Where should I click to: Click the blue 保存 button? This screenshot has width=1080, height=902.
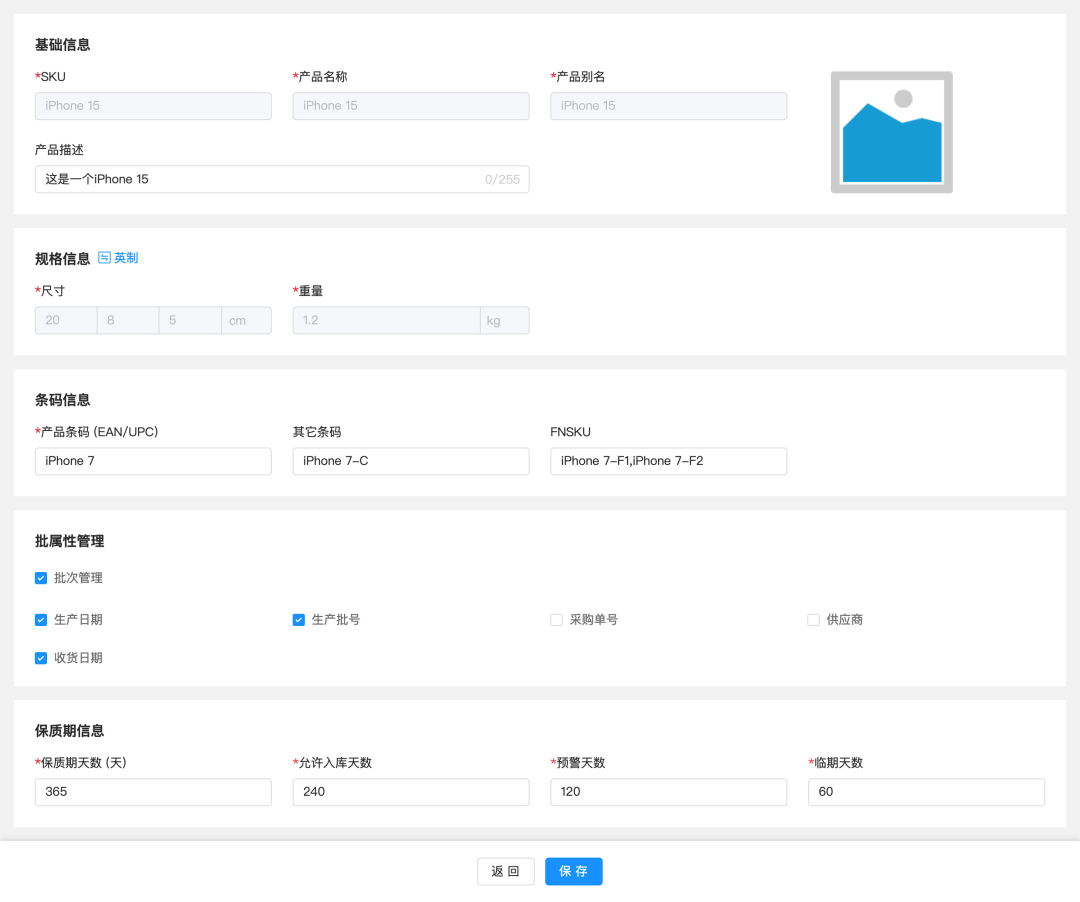[574, 871]
